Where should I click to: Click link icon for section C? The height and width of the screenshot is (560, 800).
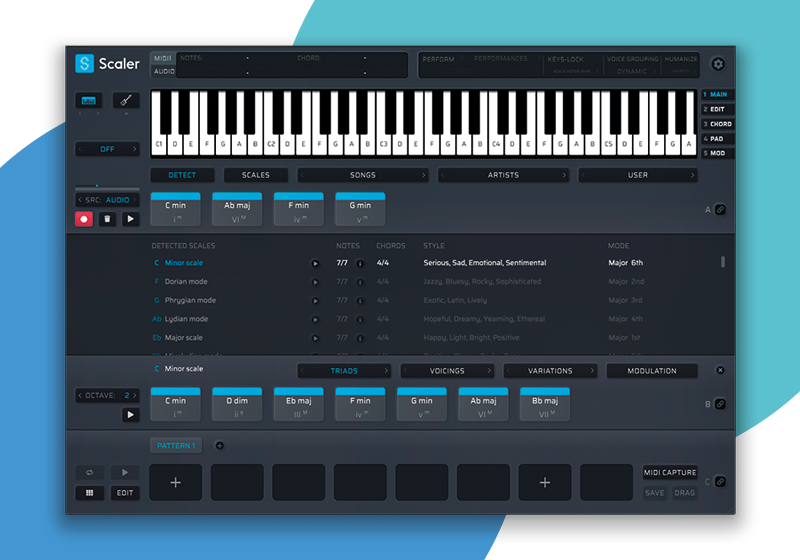click(720, 481)
